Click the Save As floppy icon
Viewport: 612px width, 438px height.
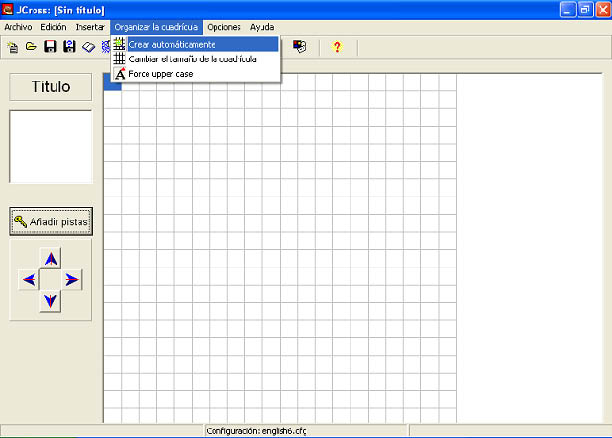click(x=69, y=47)
